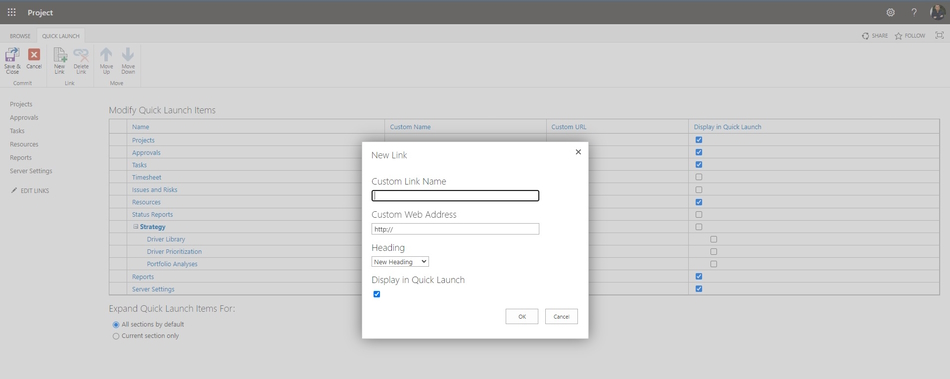Click the Custom Name column header

(410, 127)
